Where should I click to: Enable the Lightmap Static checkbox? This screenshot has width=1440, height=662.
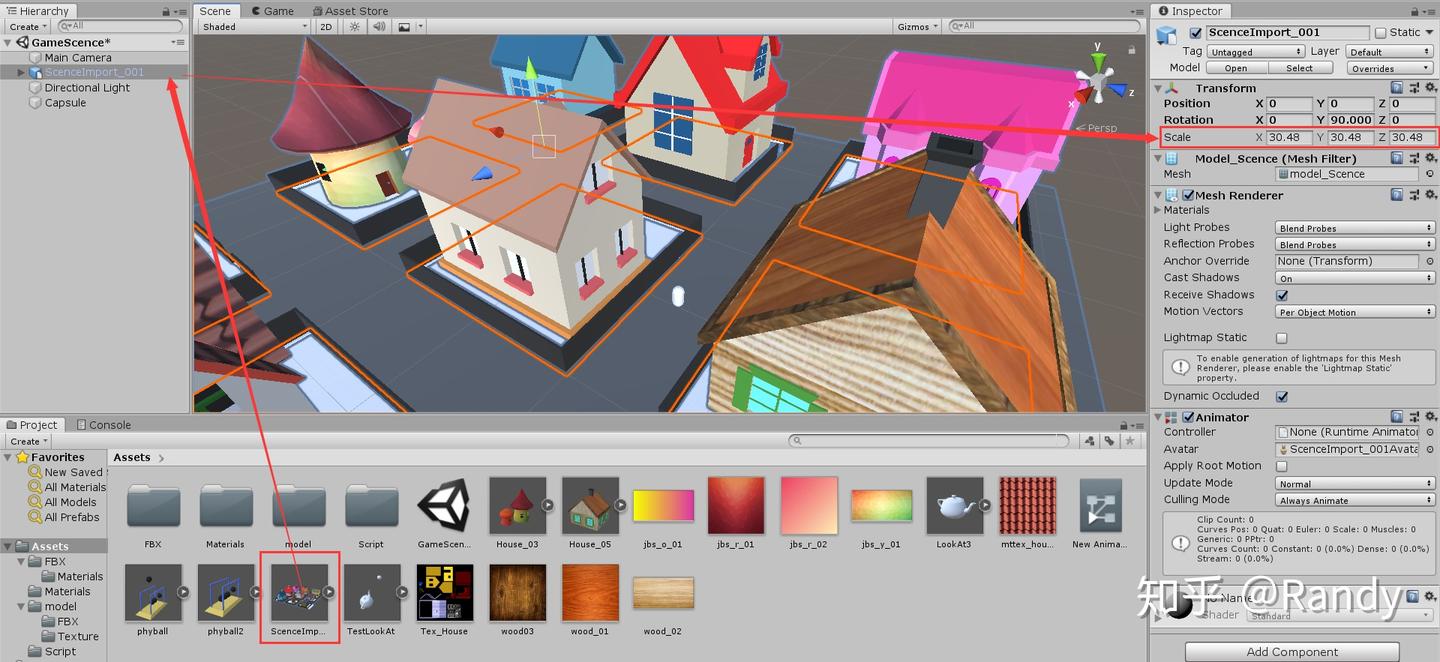pyautogui.click(x=1283, y=337)
